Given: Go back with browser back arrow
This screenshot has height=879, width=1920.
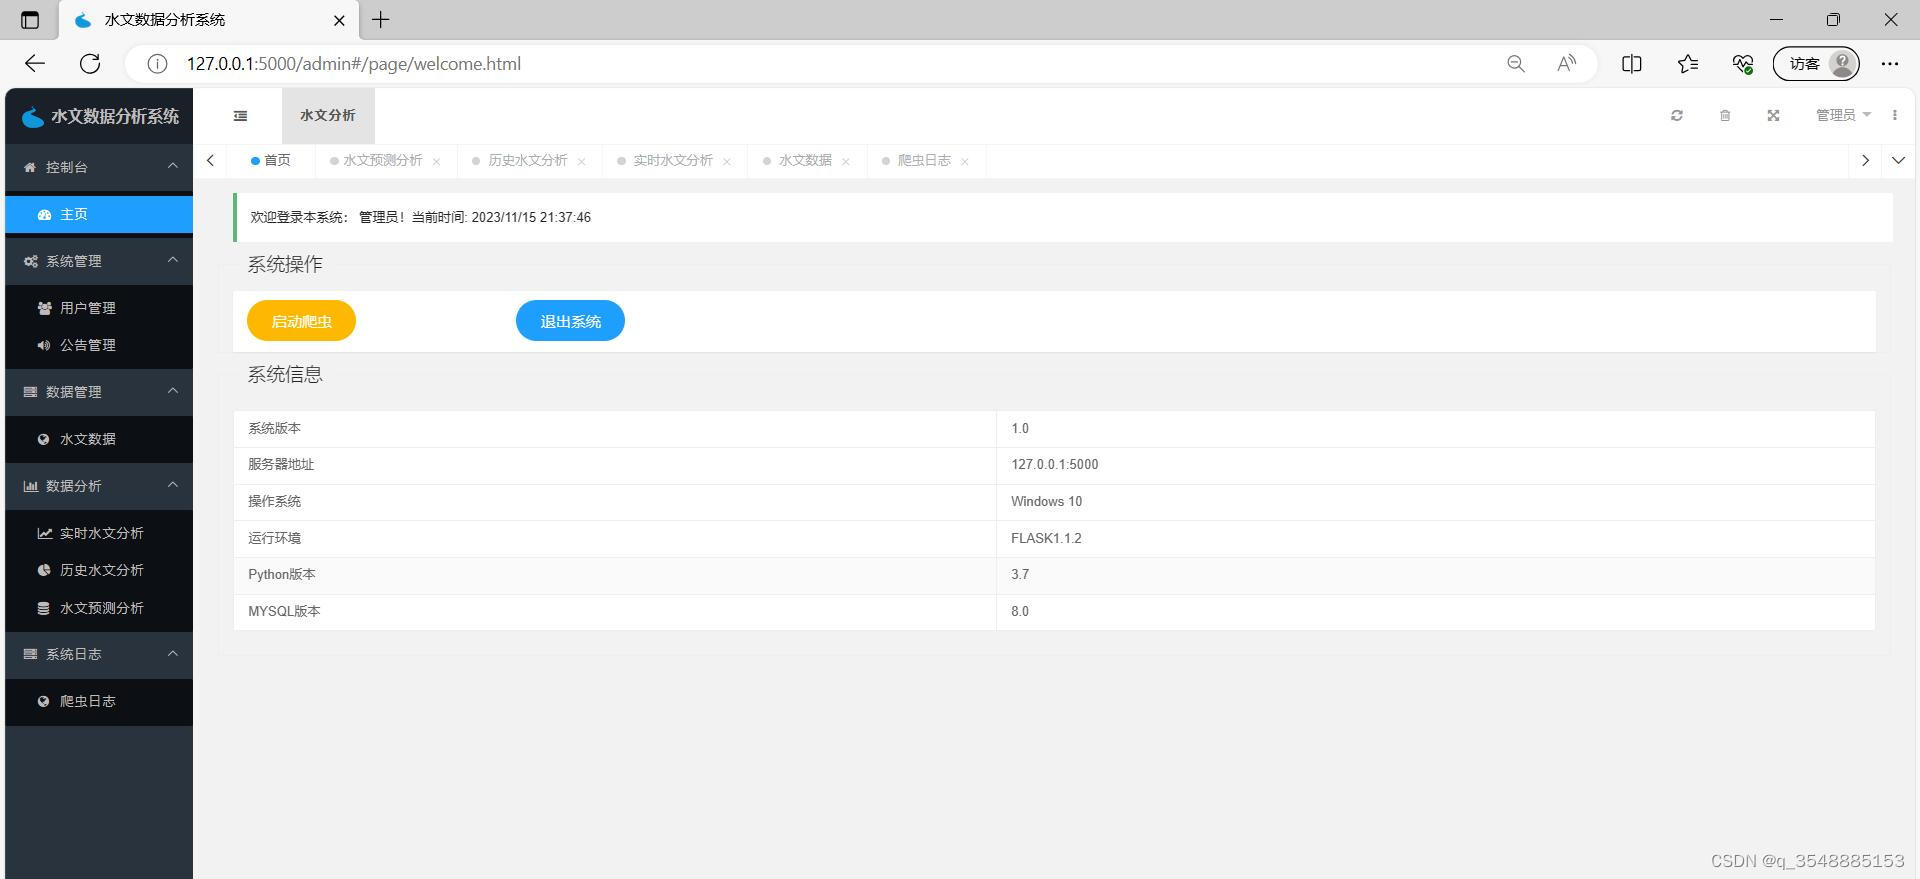Looking at the screenshot, I should click(x=35, y=64).
